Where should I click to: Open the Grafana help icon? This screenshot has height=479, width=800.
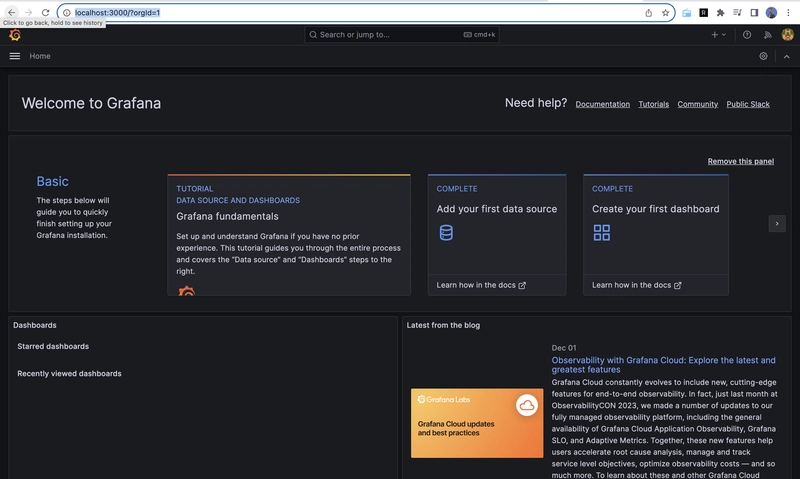(747, 35)
